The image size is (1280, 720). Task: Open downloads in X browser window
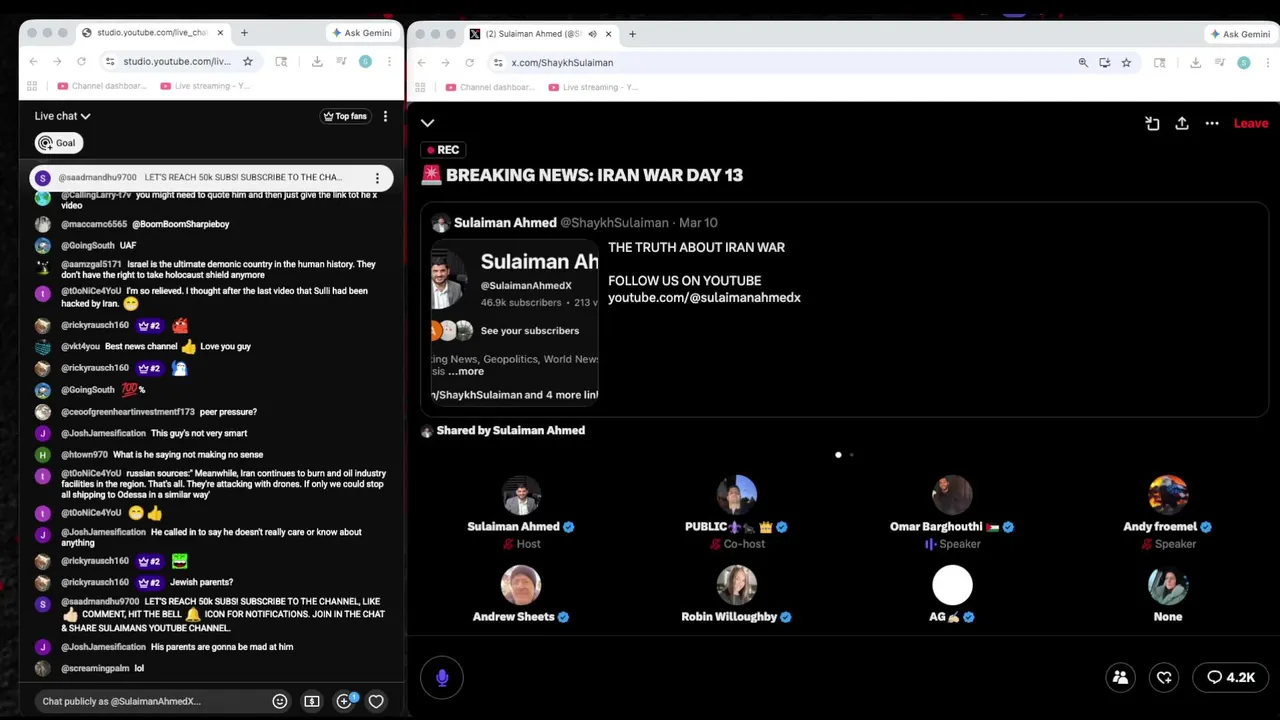[1195, 62]
